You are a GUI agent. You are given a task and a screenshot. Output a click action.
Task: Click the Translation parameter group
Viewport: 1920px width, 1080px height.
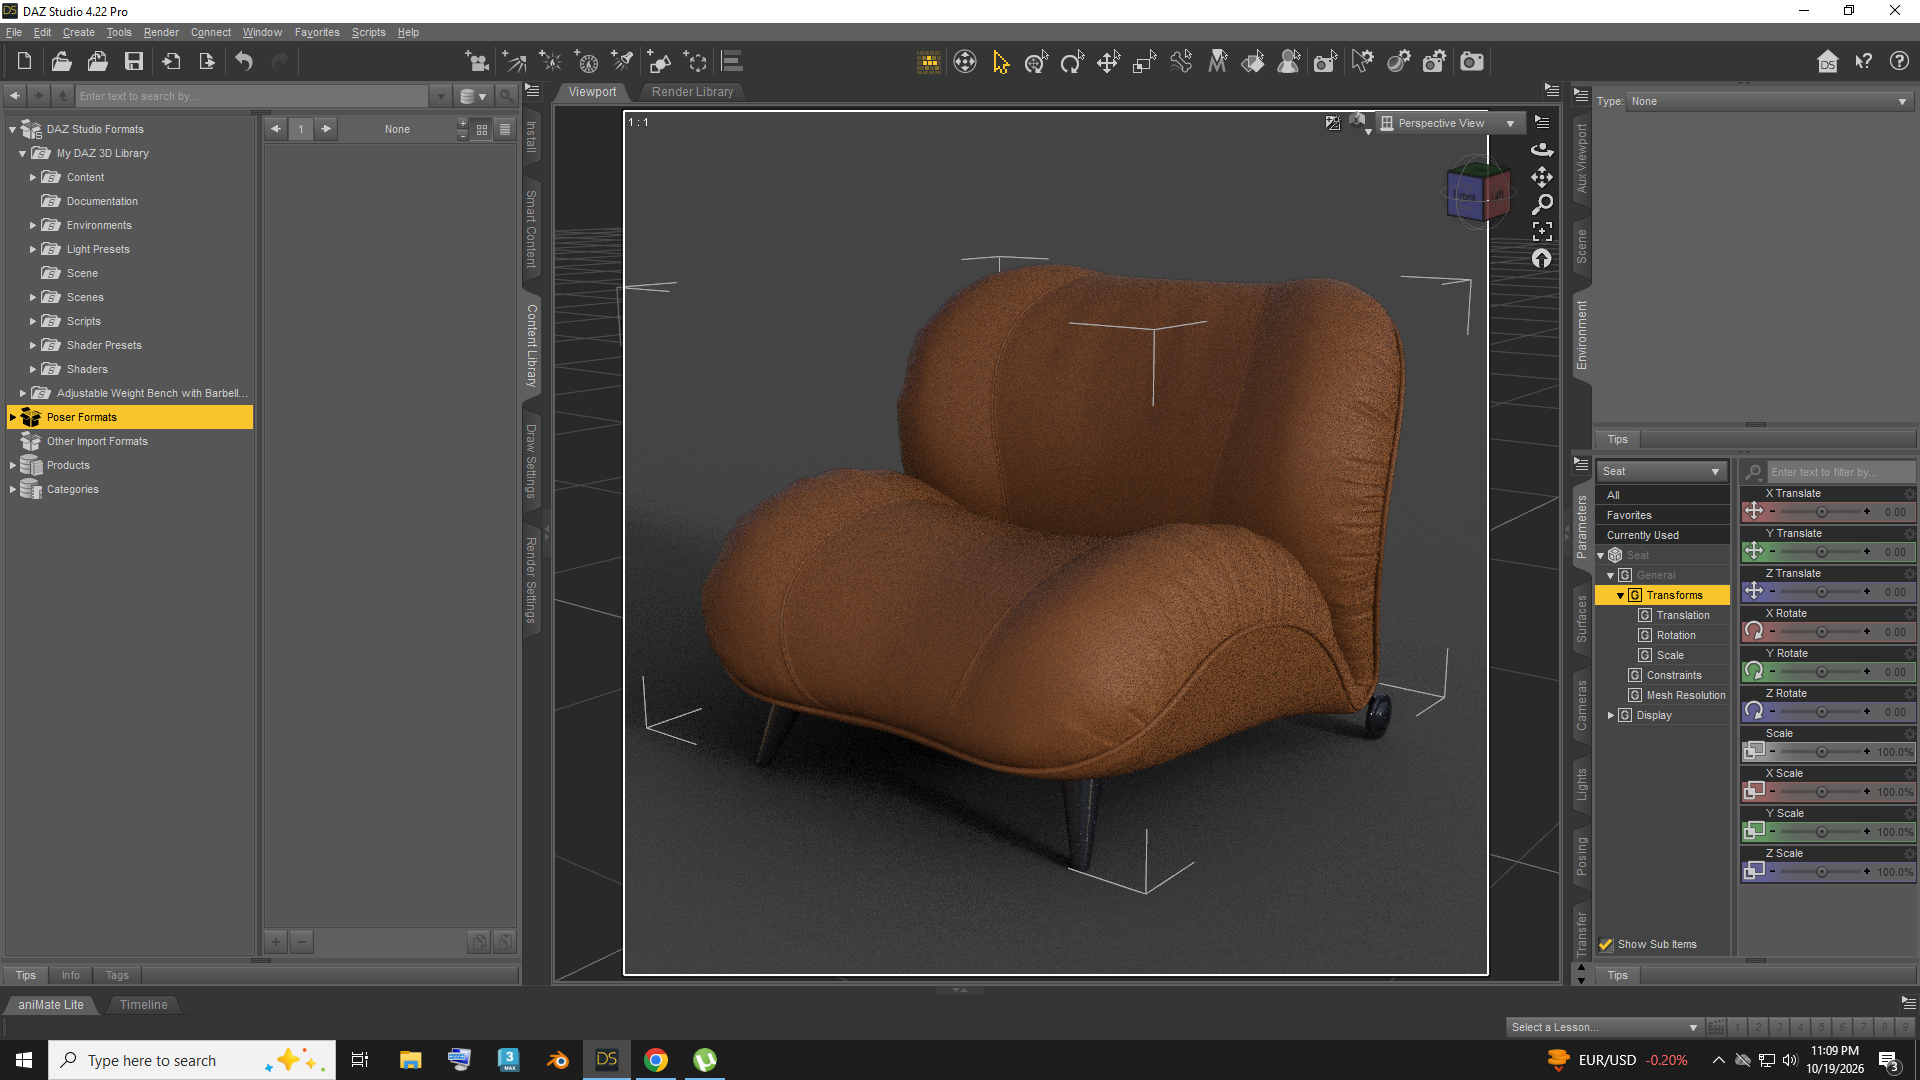pos(1683,616)
